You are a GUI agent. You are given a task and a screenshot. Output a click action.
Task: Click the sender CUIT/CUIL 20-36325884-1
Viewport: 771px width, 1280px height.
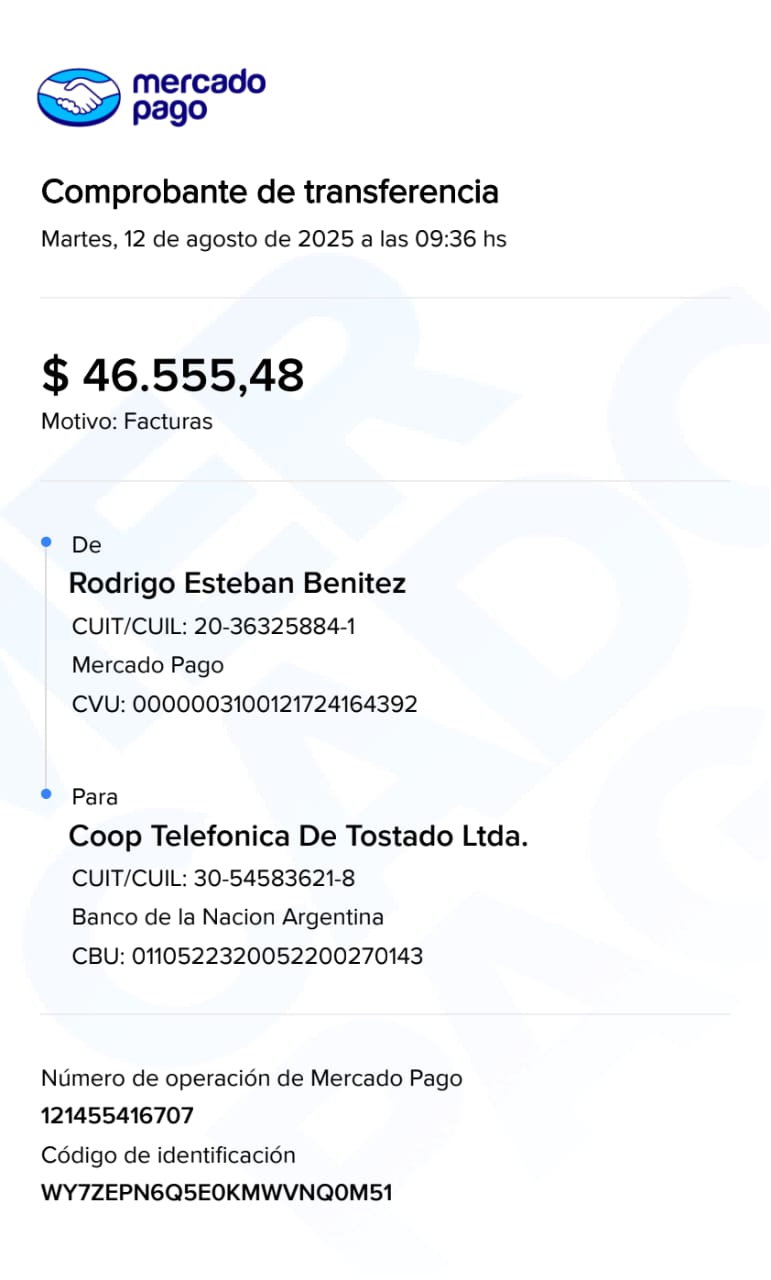[214, 627]
